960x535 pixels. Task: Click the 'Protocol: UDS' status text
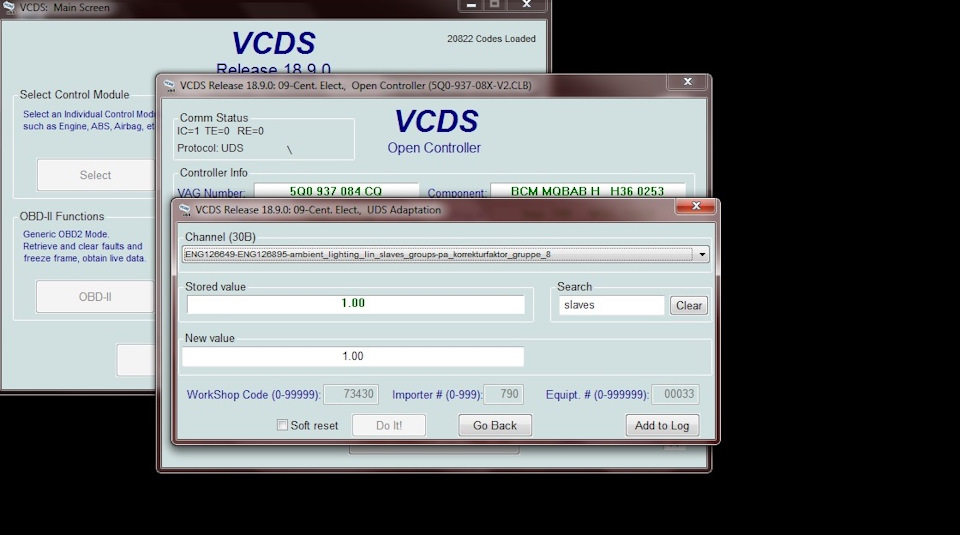tap(210, 148)
